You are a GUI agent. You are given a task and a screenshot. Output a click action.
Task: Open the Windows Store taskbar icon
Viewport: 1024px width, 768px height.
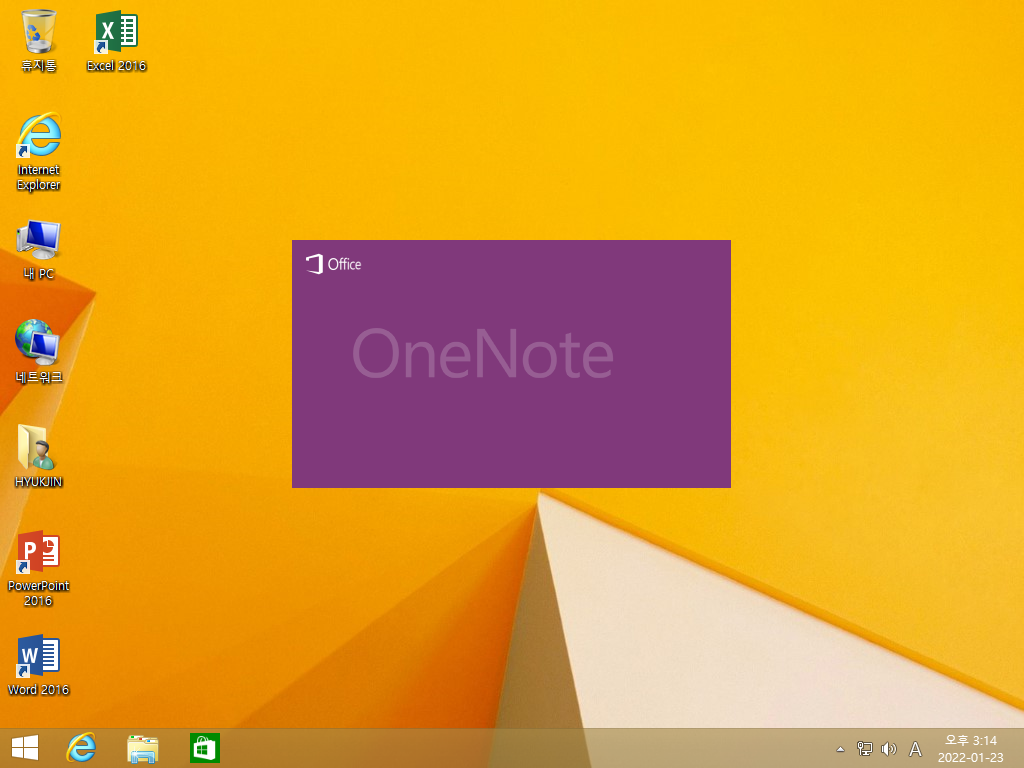(x=204, y=748)
